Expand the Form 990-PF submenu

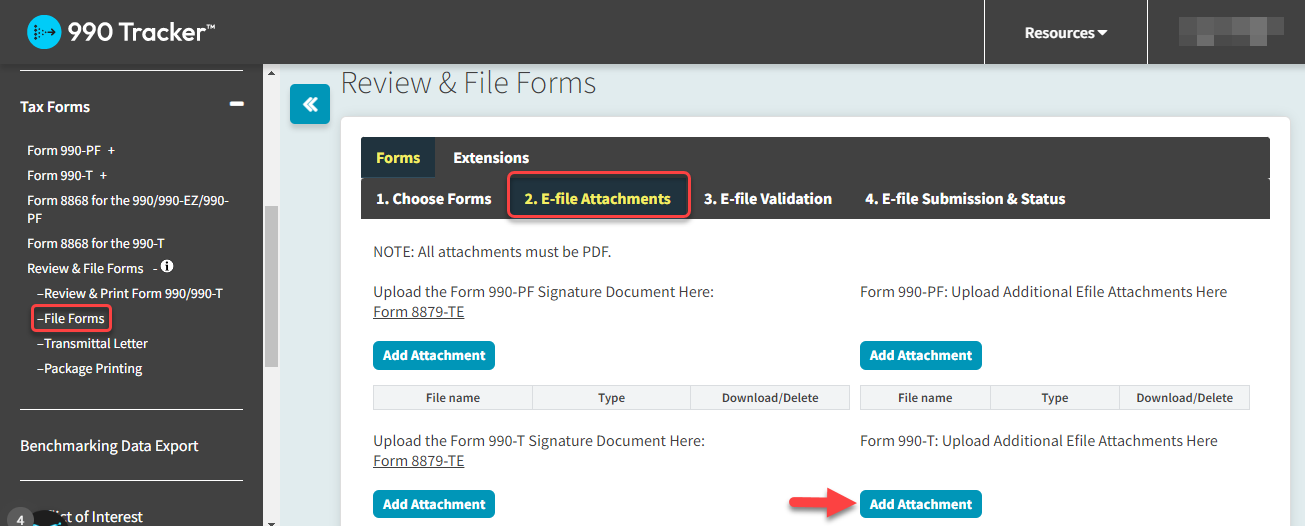(x=112, y=150)
